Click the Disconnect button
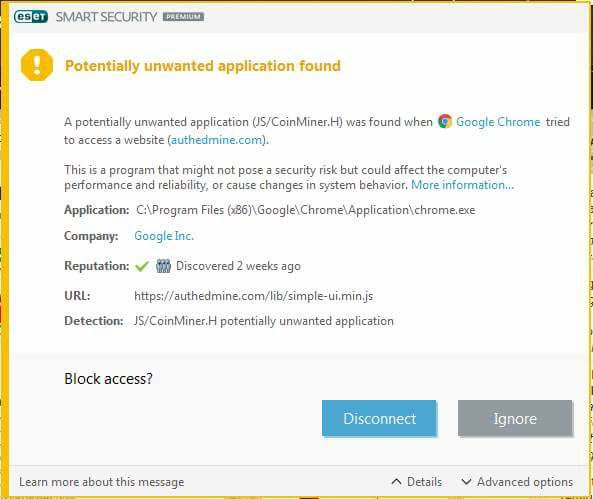Viewport: 593px width, 499px height. click(379, 418)
